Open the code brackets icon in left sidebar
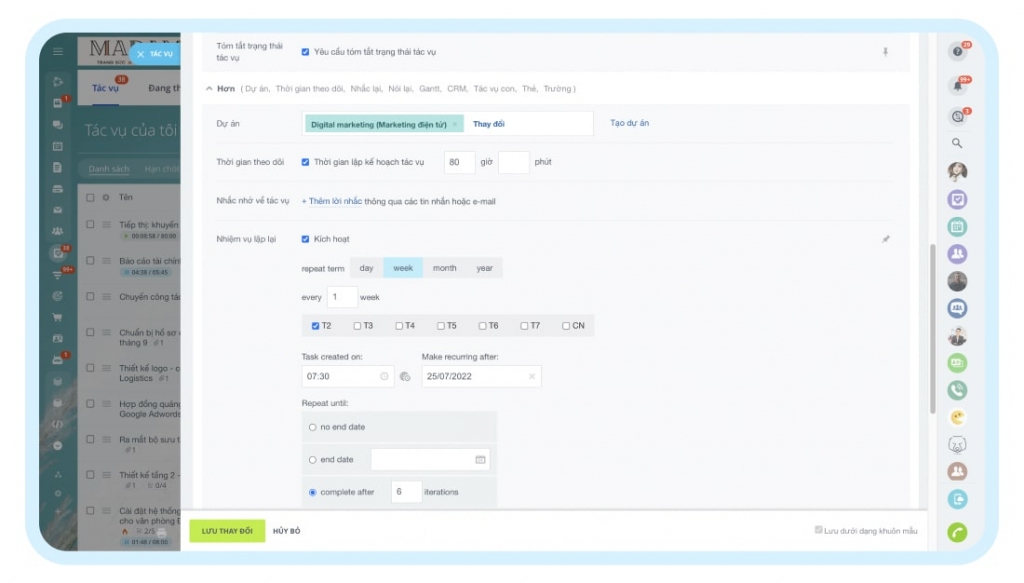Screen dimensions: 1024x583 [58, 424]
